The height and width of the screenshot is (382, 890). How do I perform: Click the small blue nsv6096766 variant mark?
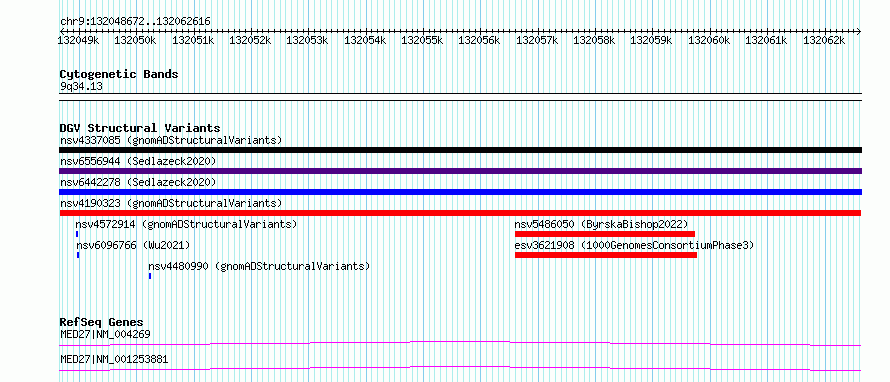coord(78,255)
